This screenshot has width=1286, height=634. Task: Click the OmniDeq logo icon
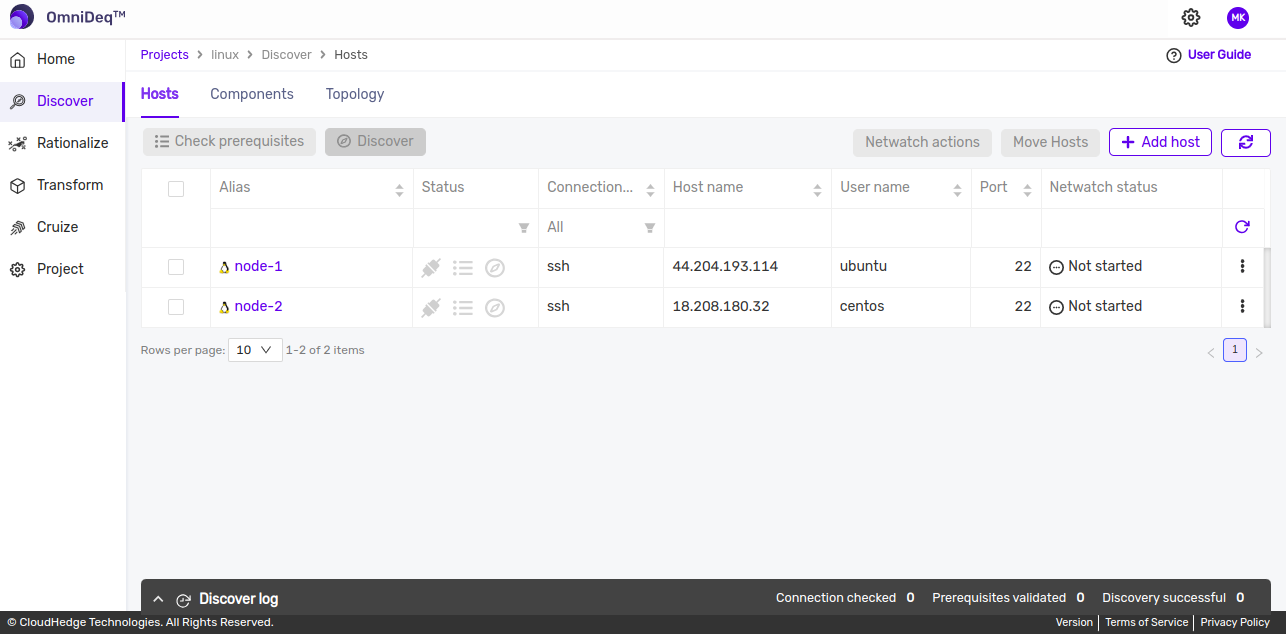[22, 17]
